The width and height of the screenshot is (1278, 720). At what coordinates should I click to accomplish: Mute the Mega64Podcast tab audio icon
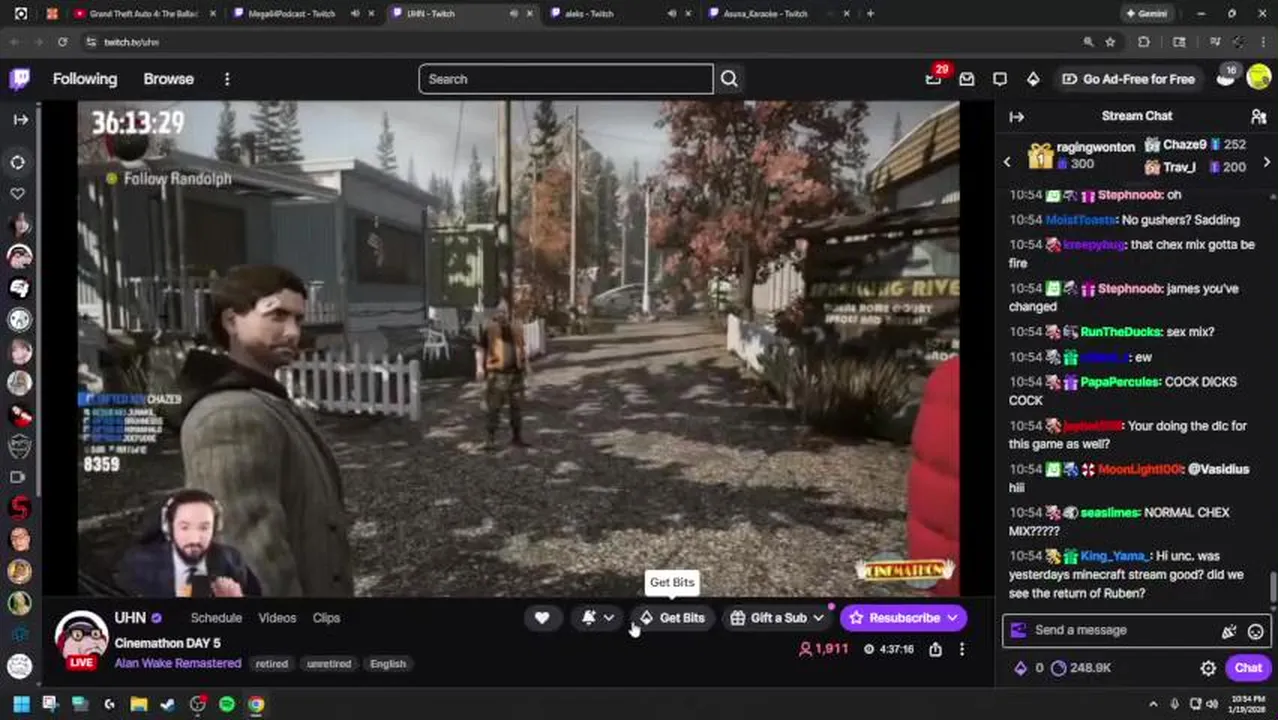pos(354,14)
